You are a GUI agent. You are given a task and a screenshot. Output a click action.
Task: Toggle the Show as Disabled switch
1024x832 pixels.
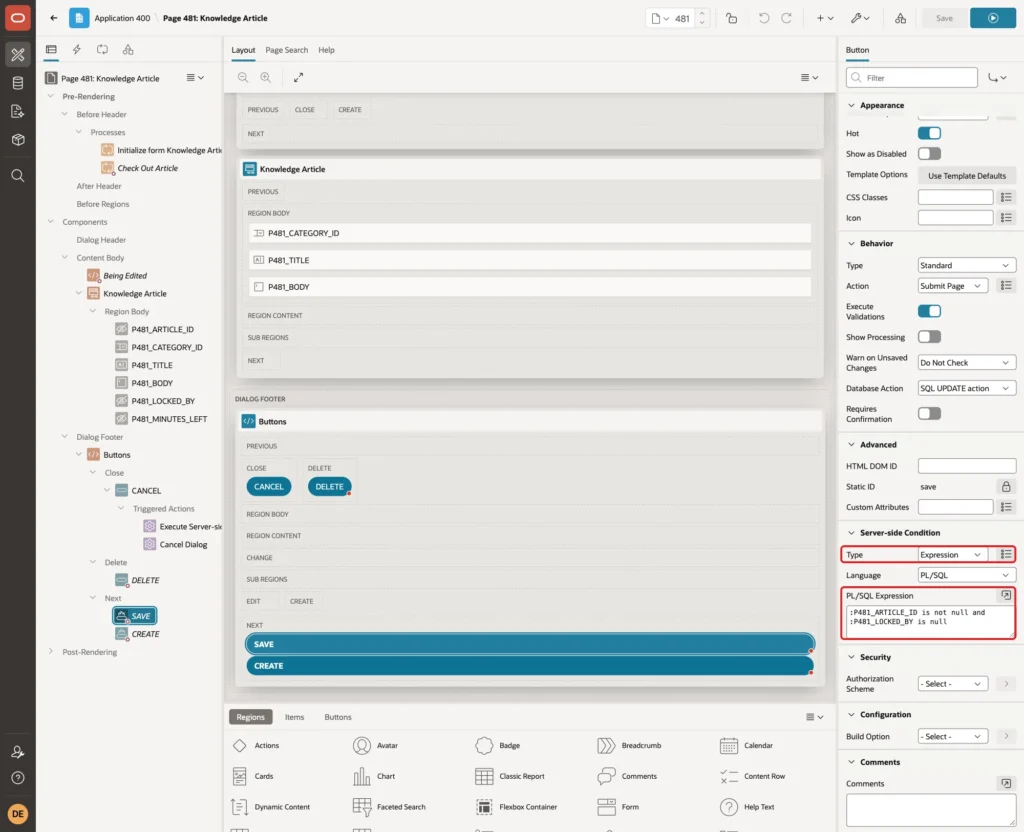pos(929,153)
